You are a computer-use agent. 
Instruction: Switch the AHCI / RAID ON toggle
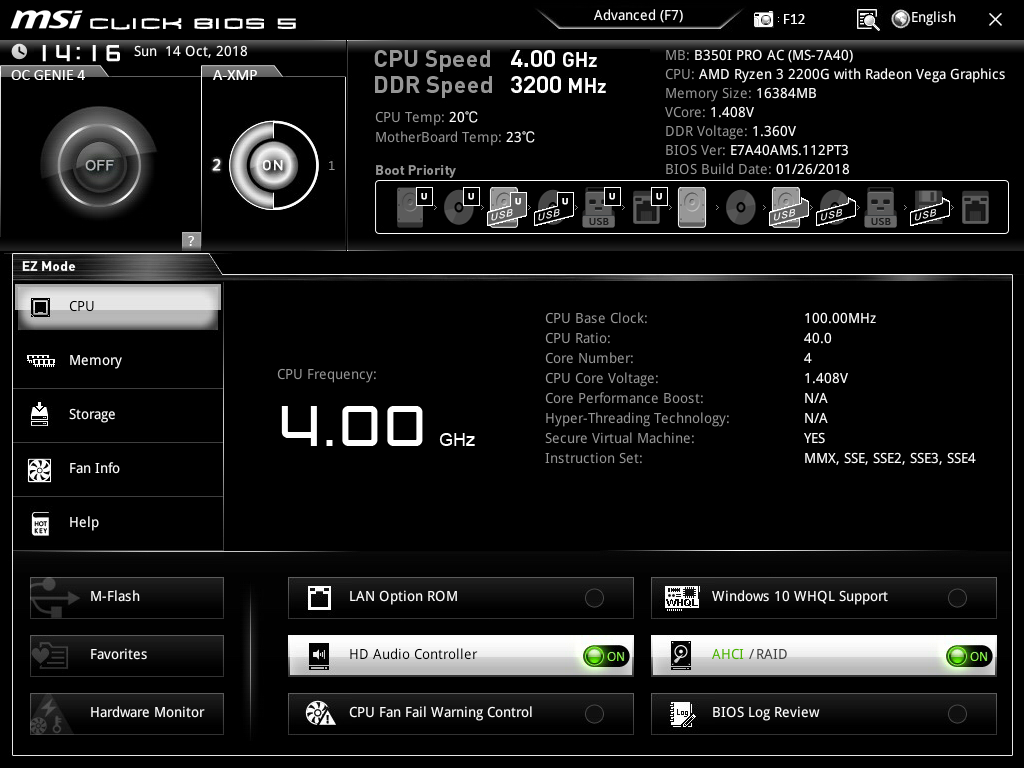969,656
